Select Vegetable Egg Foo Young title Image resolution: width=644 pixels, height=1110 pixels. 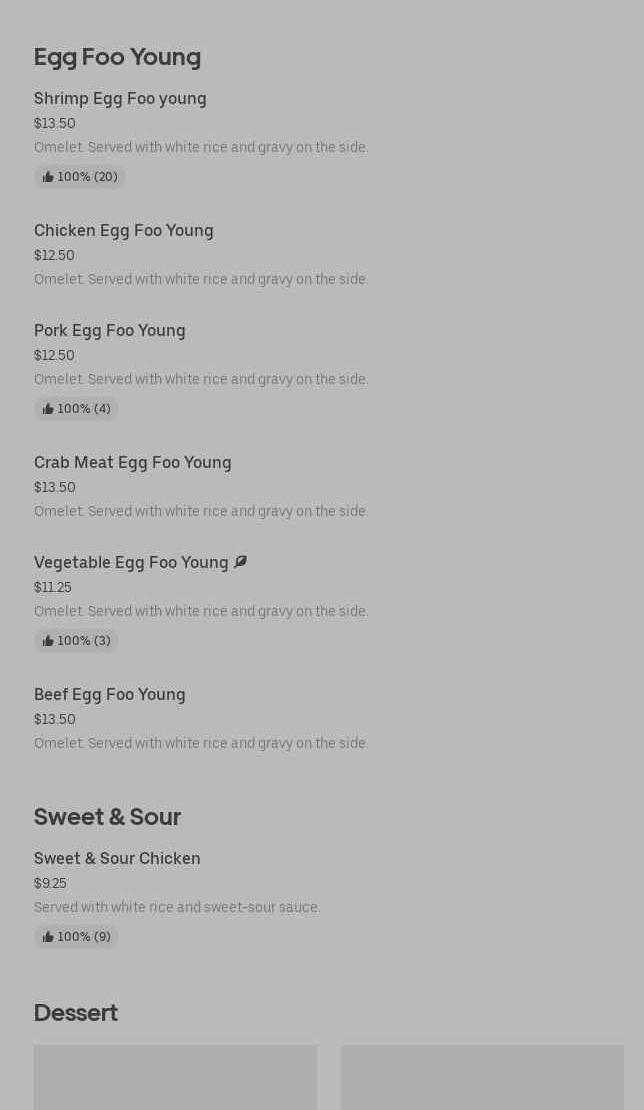tap(131, 562)
